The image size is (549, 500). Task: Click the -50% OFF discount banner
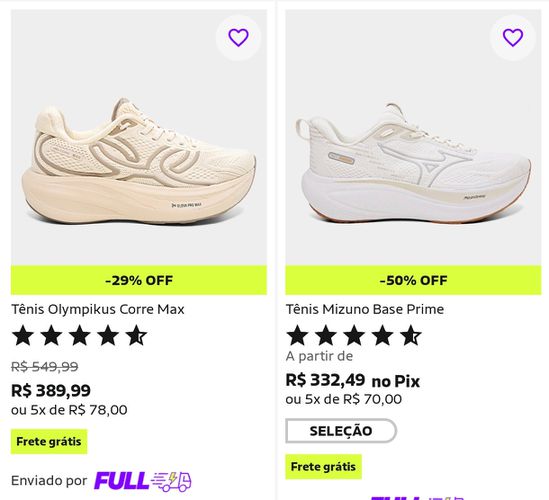point(413,280)
